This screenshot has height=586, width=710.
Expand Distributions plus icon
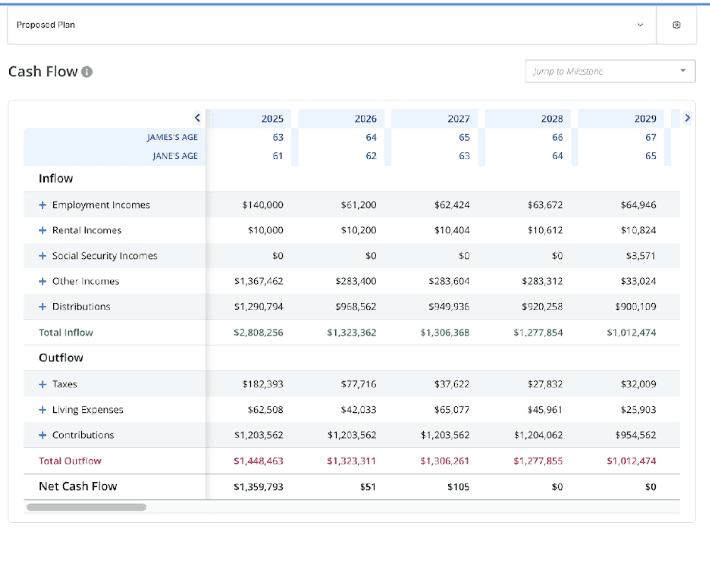(x=43, y=307)
